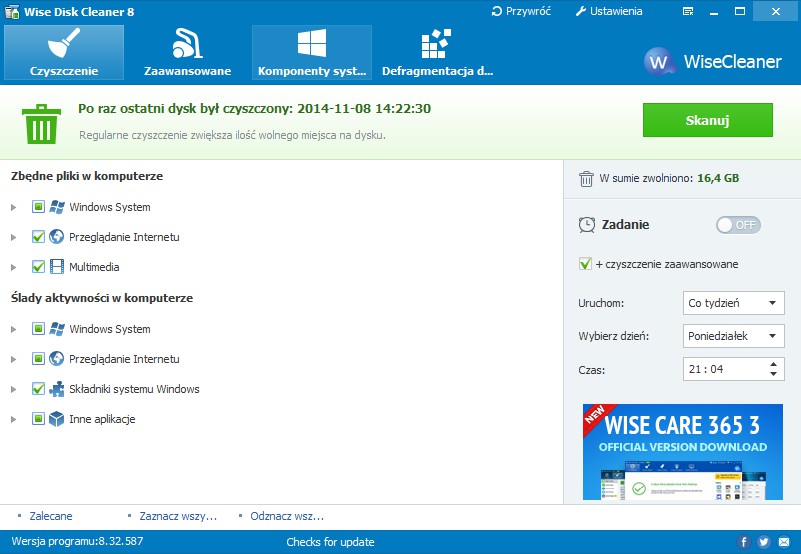Uncheck + czyszczenie zaawansowane
This screenshot has height=554, width=801.
point(585,264)
